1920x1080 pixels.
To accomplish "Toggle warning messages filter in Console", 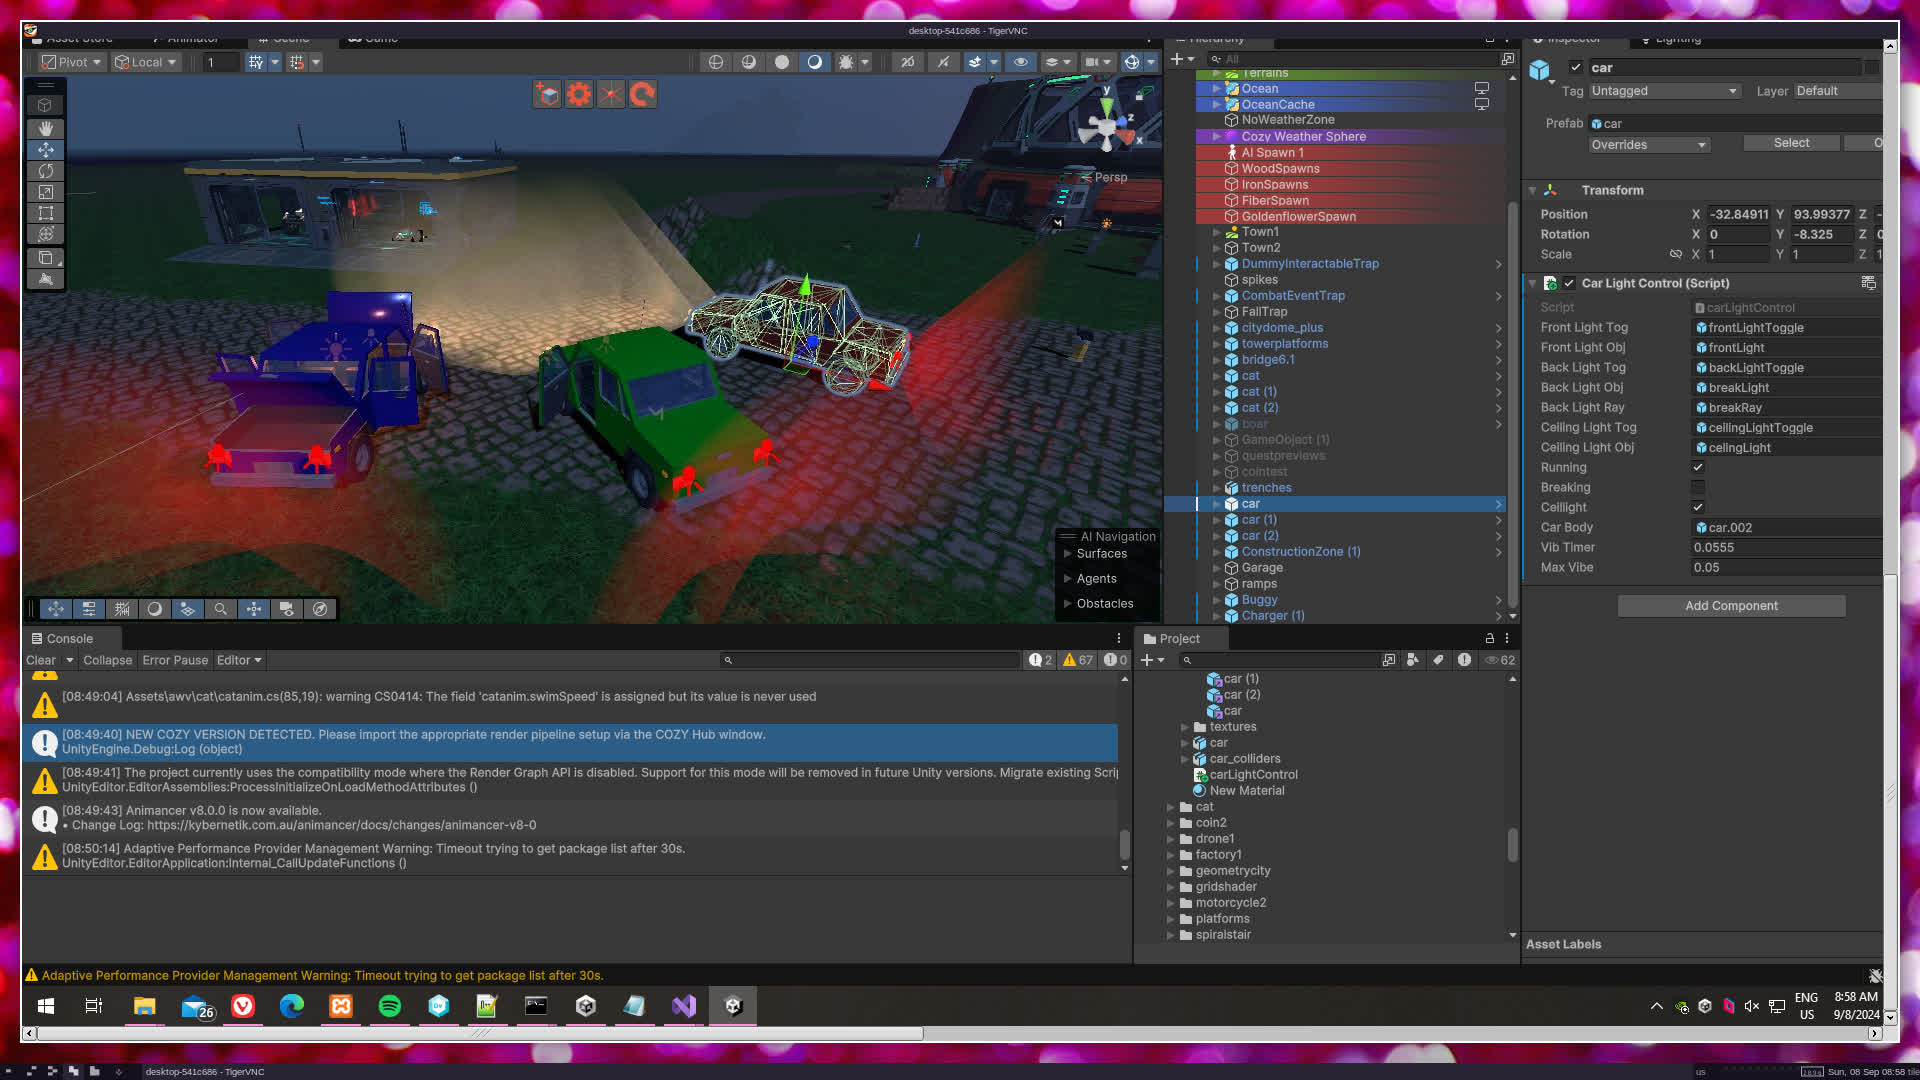I will pos(1077,660).
